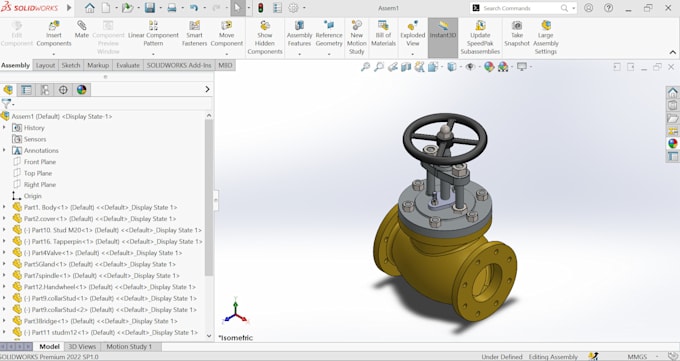Click Zoom to Fit icon
Viewport: 680px width, 361px height.
point(366,67)
